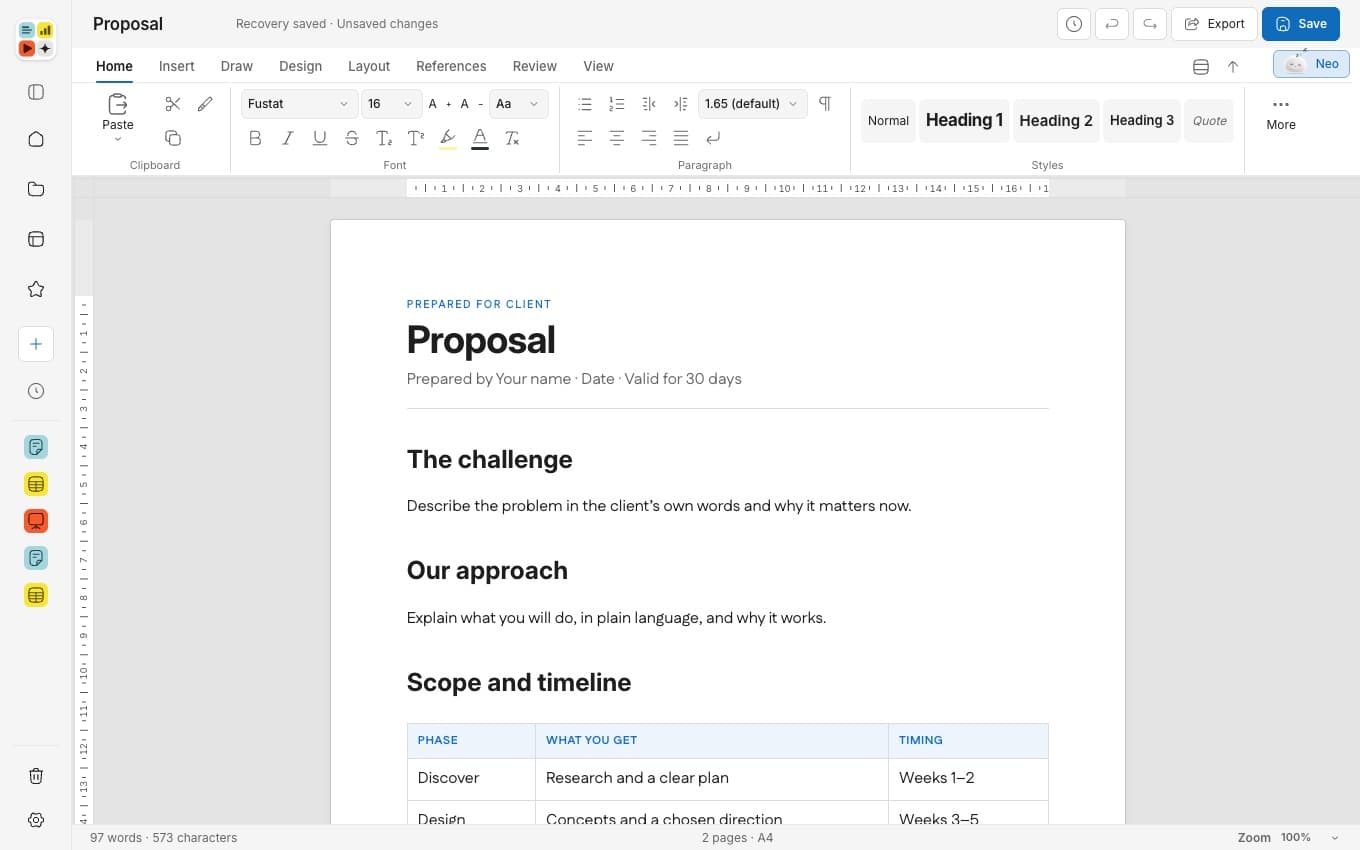Pick the font color underlined A
Screen dimensions: 1360x850
[480, 138]
